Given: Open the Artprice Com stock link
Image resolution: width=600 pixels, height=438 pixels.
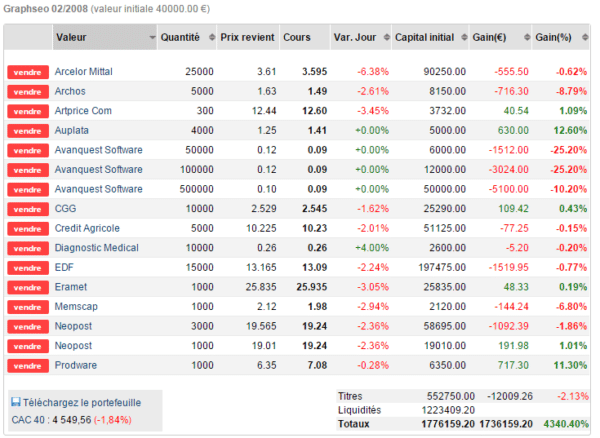Looking at the screenshot, I should 83,111.
